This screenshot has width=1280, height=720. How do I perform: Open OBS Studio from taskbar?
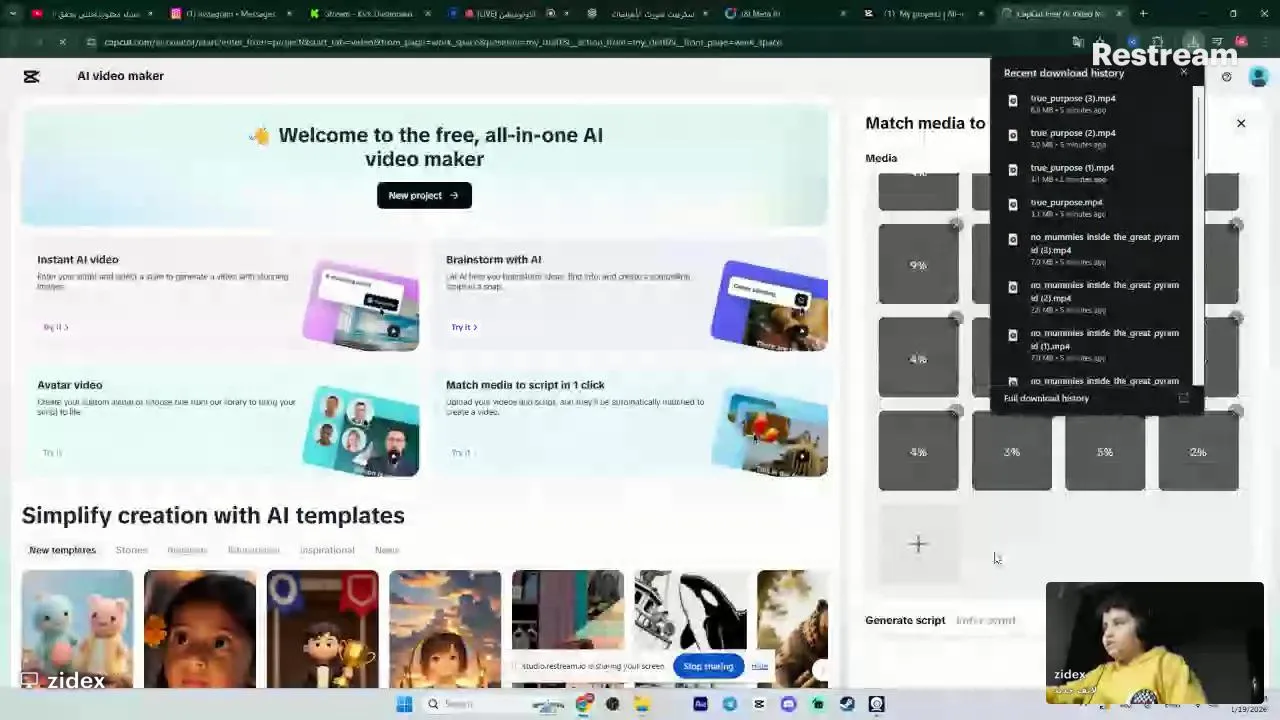(x=613, y=704)
